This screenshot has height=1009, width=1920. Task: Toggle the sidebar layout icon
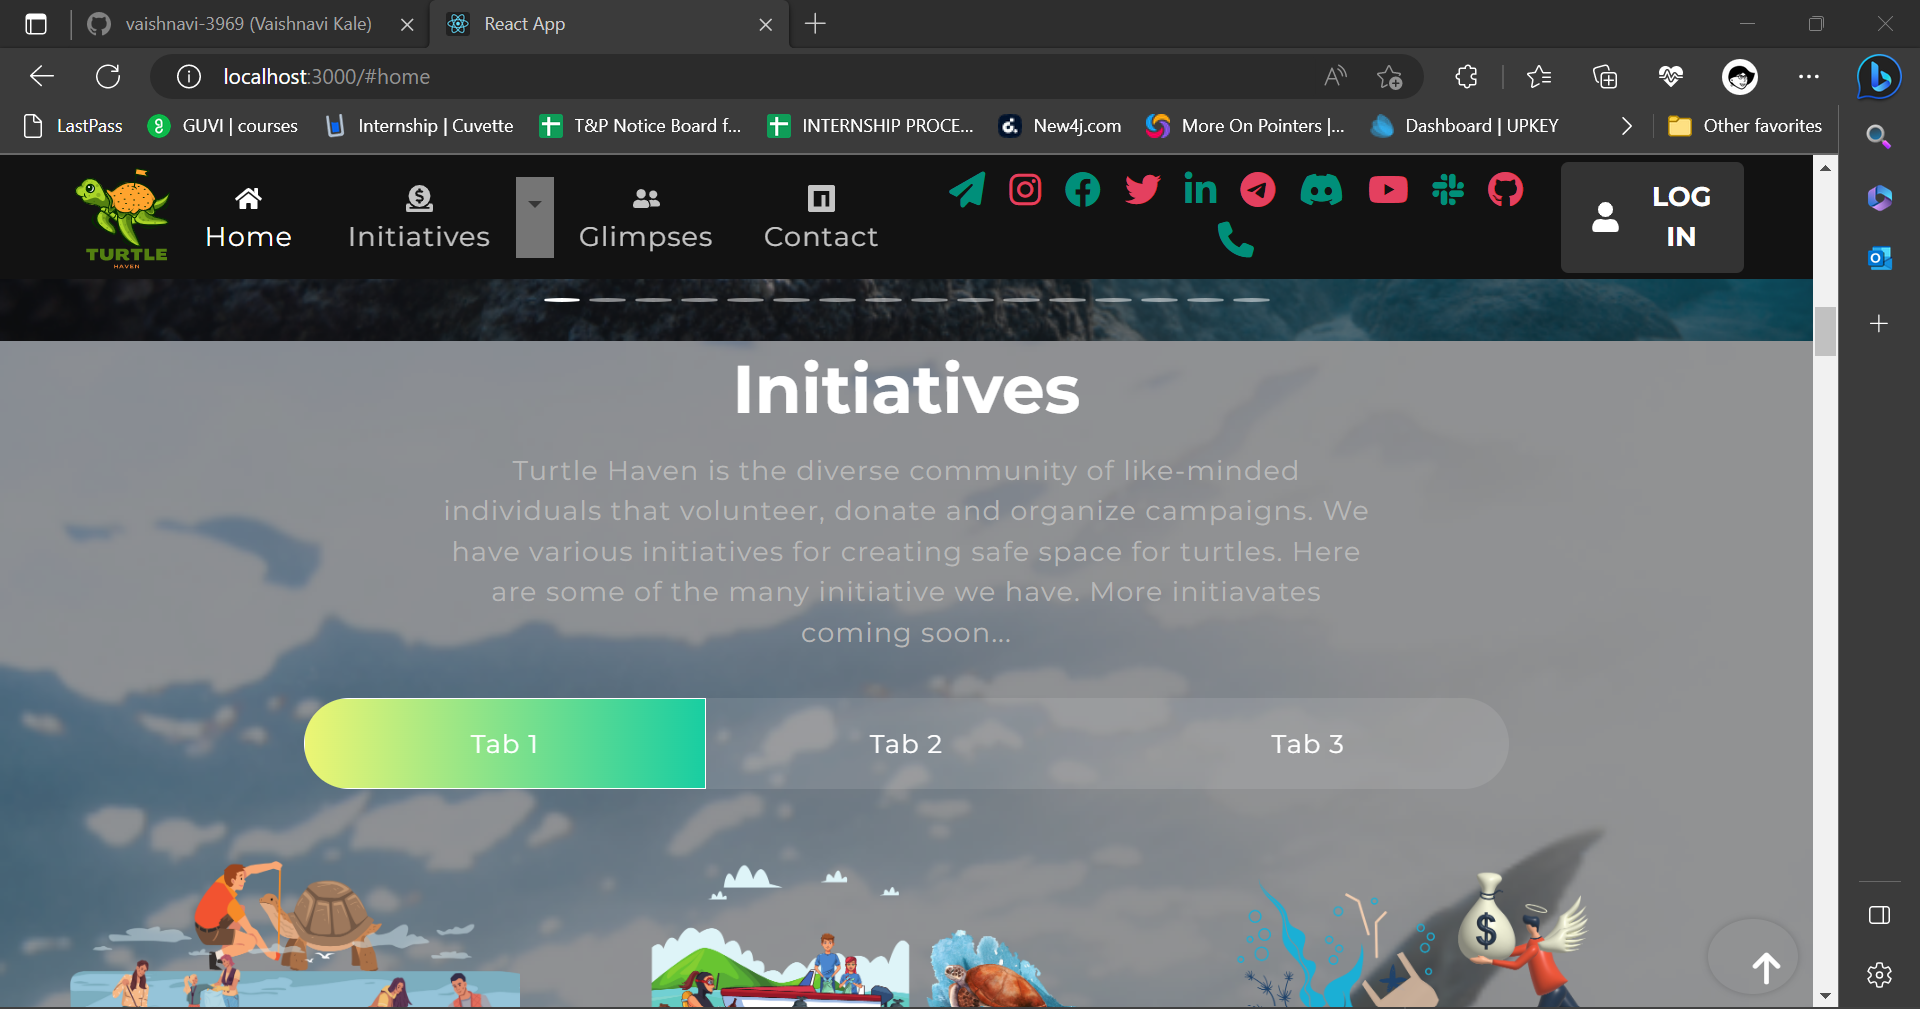(x=1879, y=915)
